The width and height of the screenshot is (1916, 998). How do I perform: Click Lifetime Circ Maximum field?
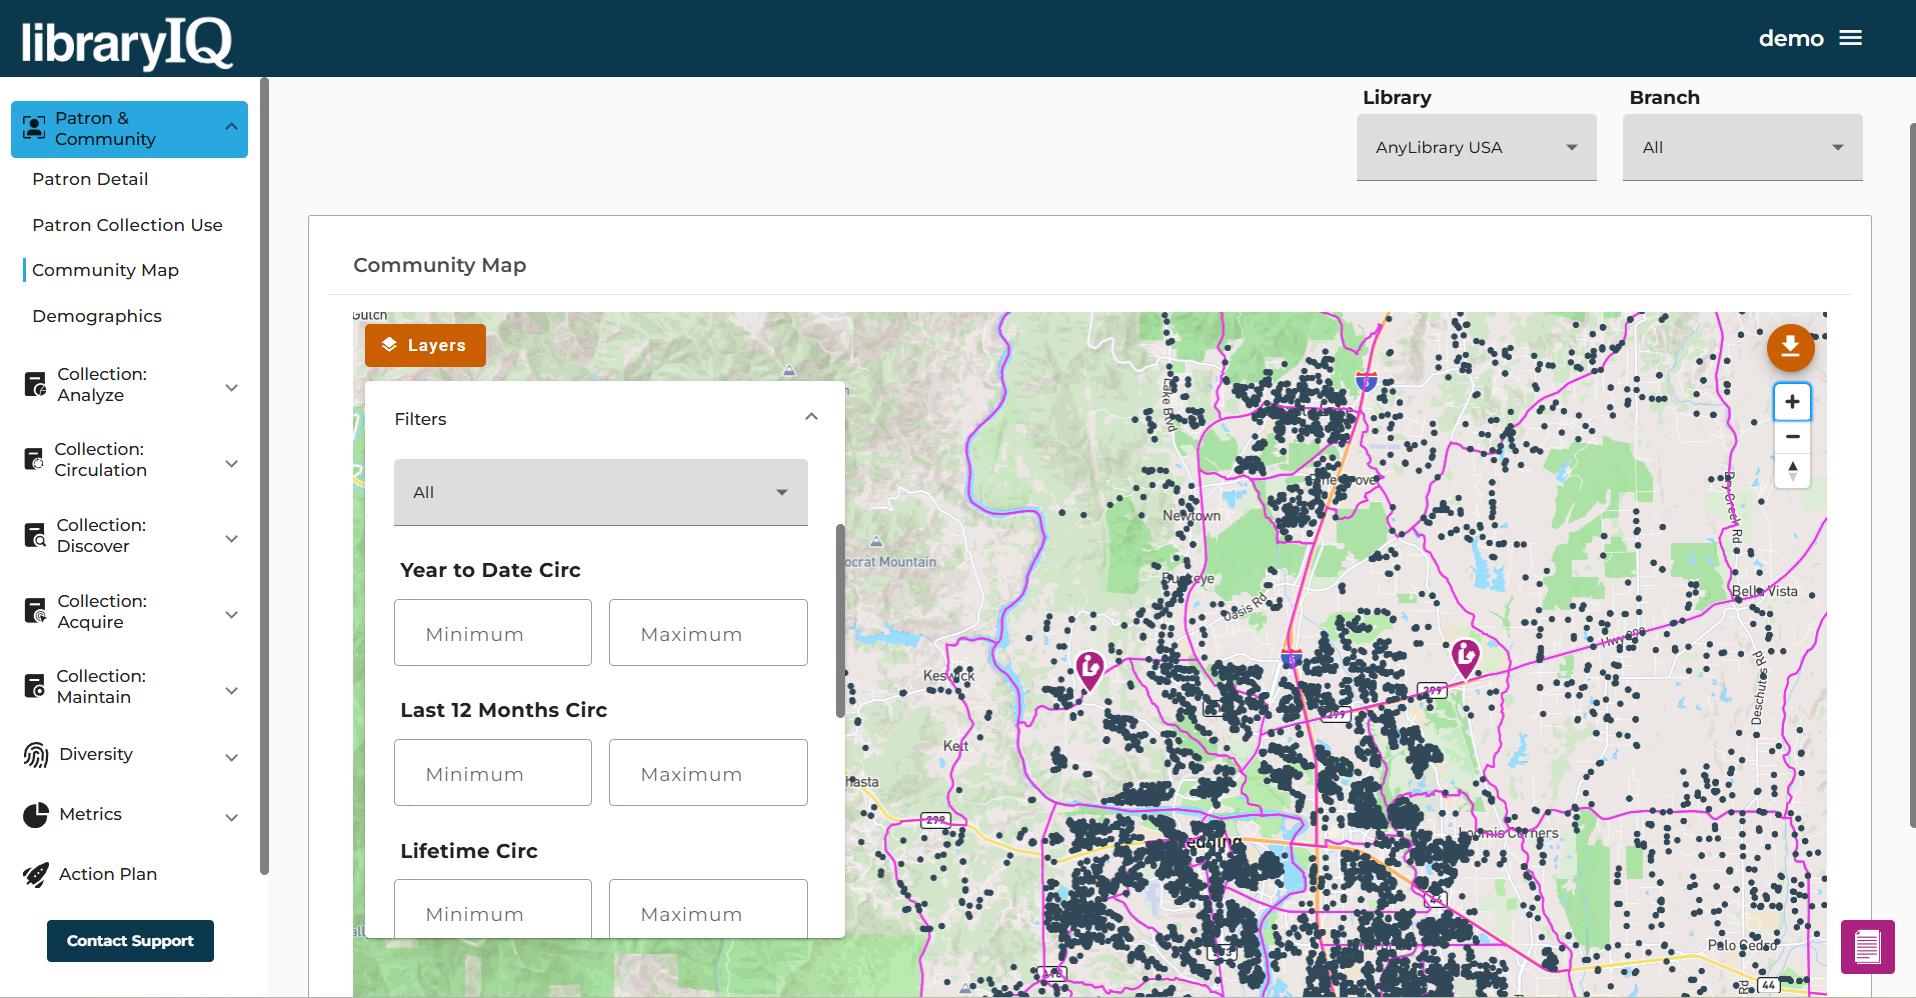[x=708, y=908]
